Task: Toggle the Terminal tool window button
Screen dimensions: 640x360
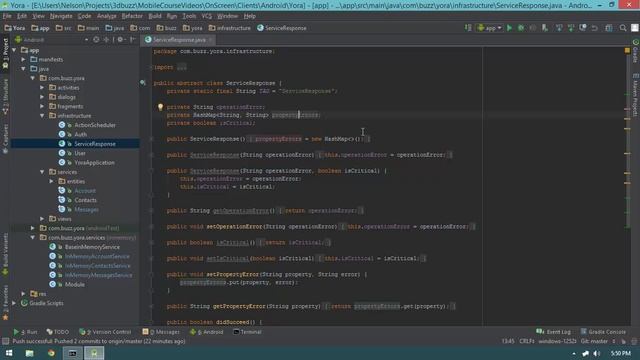Action: [x=247, y=332]
